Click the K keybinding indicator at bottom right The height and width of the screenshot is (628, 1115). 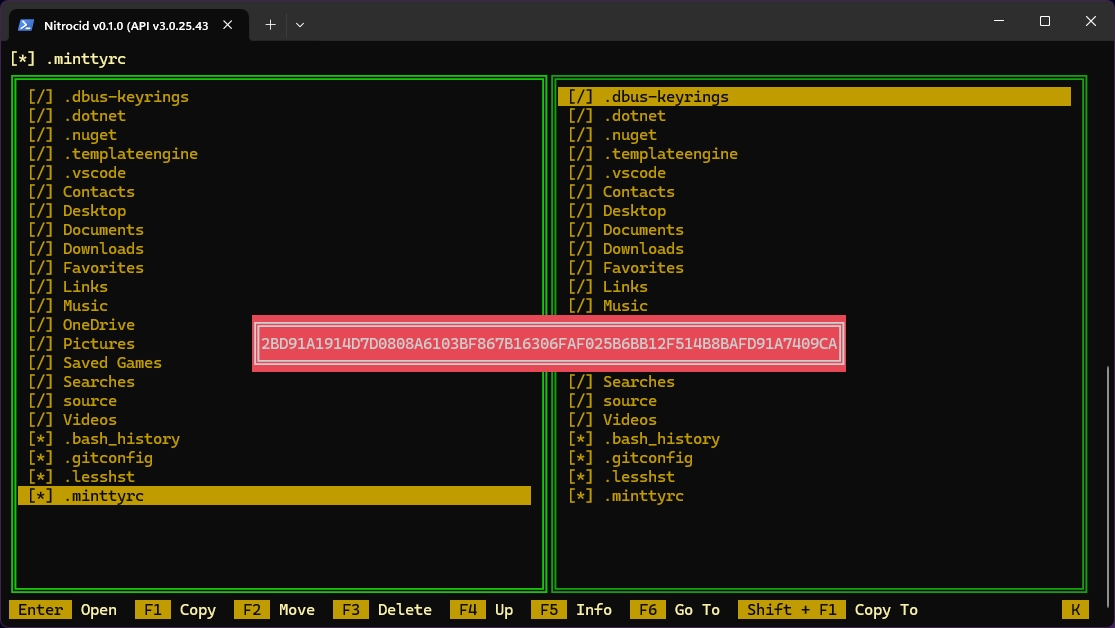coord(1075,610)
